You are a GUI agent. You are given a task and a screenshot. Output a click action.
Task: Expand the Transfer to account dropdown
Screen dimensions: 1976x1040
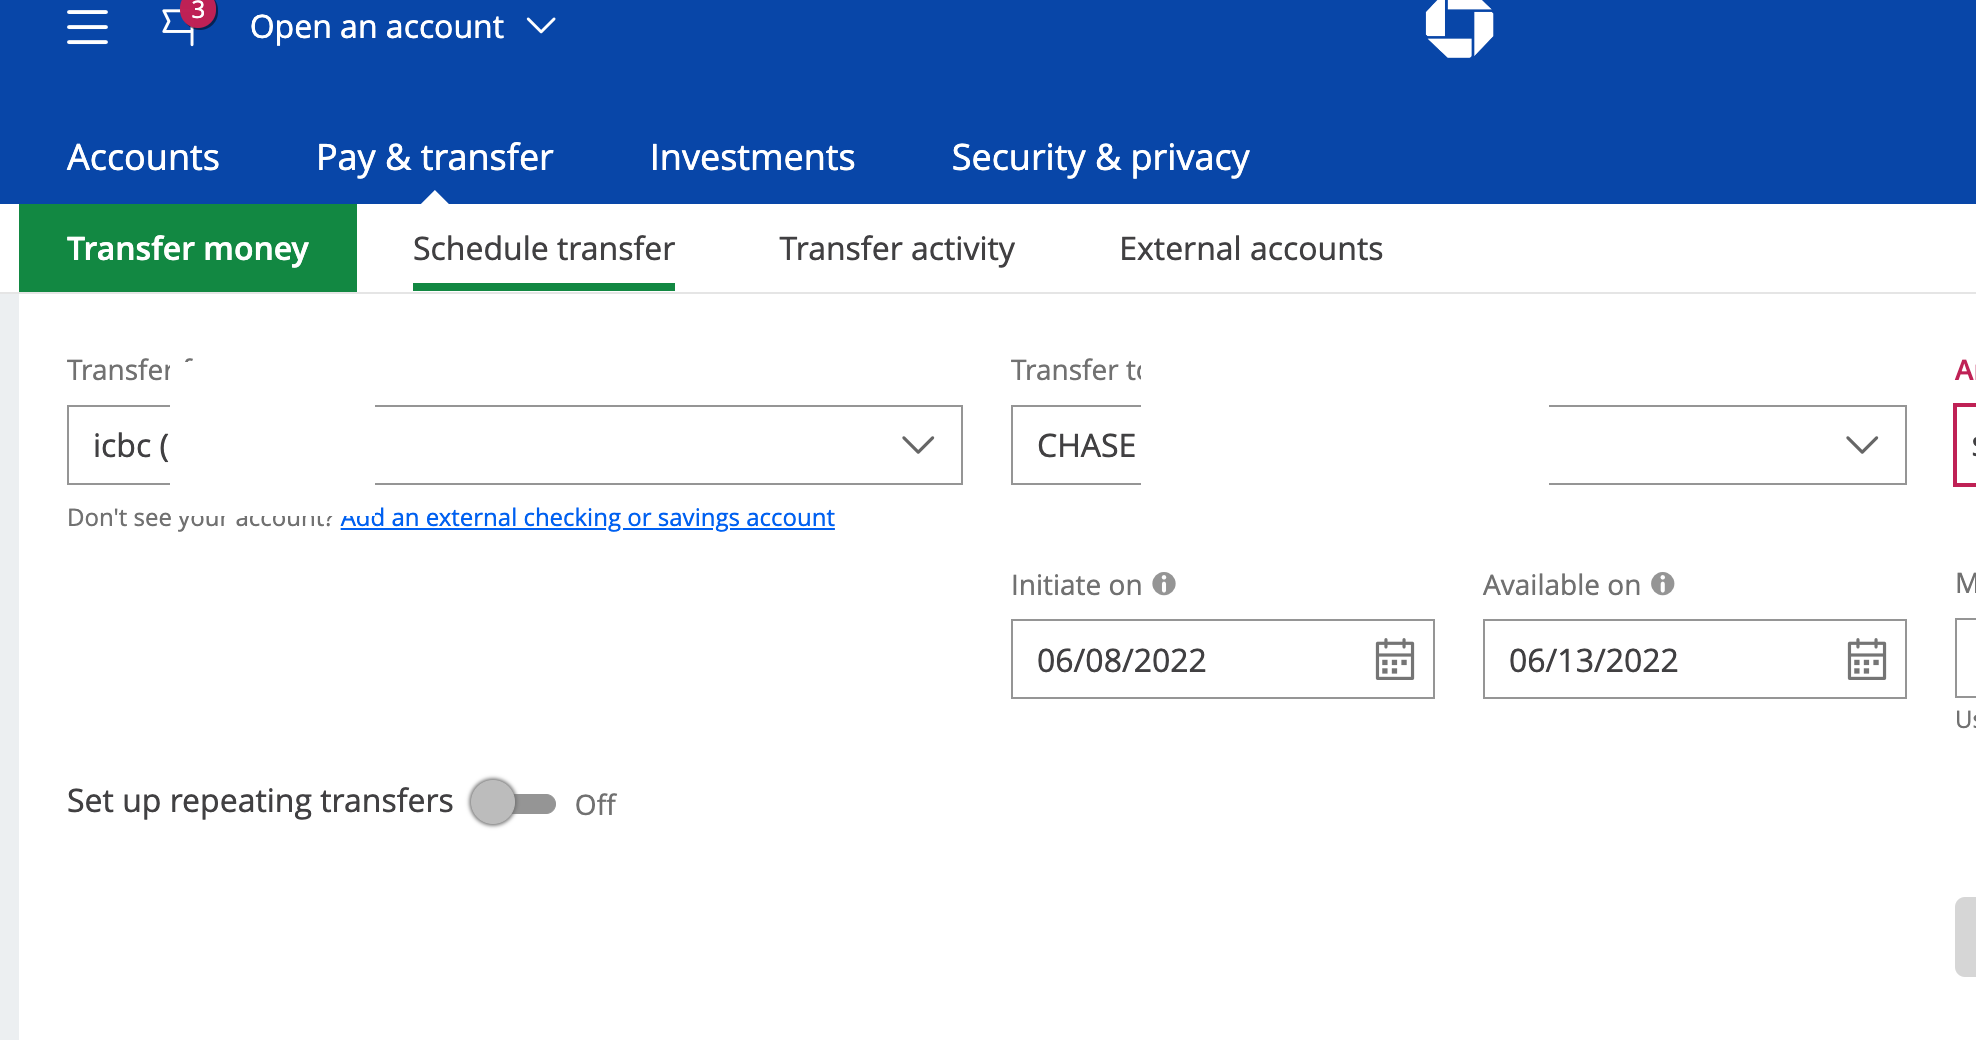pyautogui.click(x=1861, y=445)
